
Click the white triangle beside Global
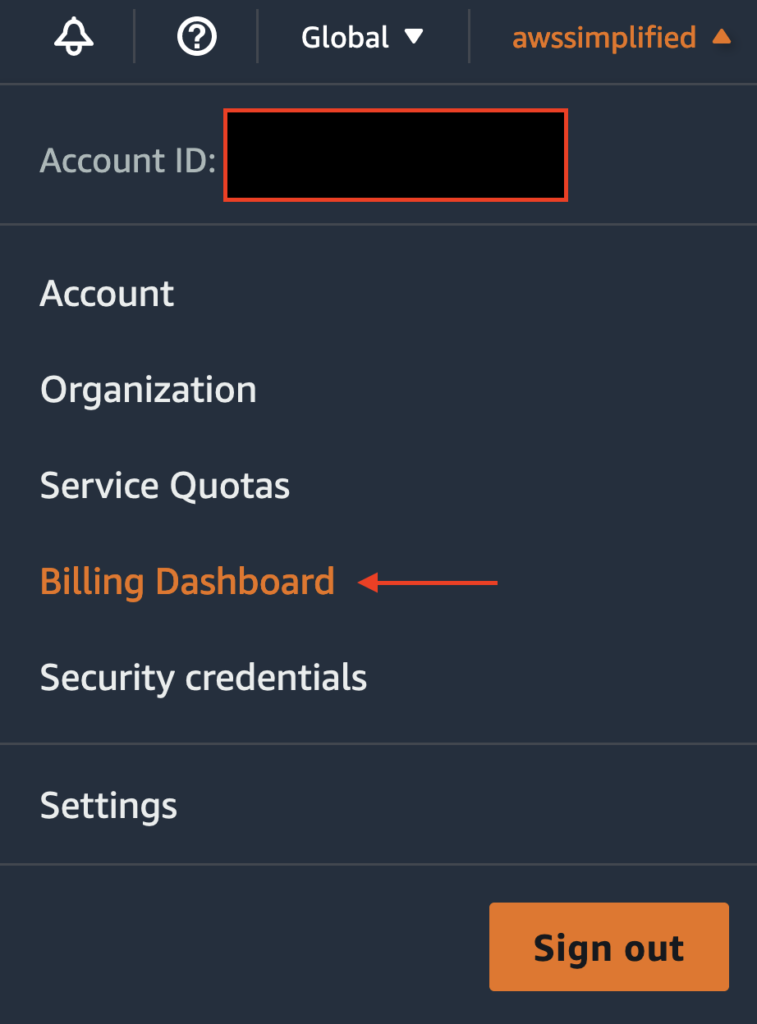tap(414, 37)
